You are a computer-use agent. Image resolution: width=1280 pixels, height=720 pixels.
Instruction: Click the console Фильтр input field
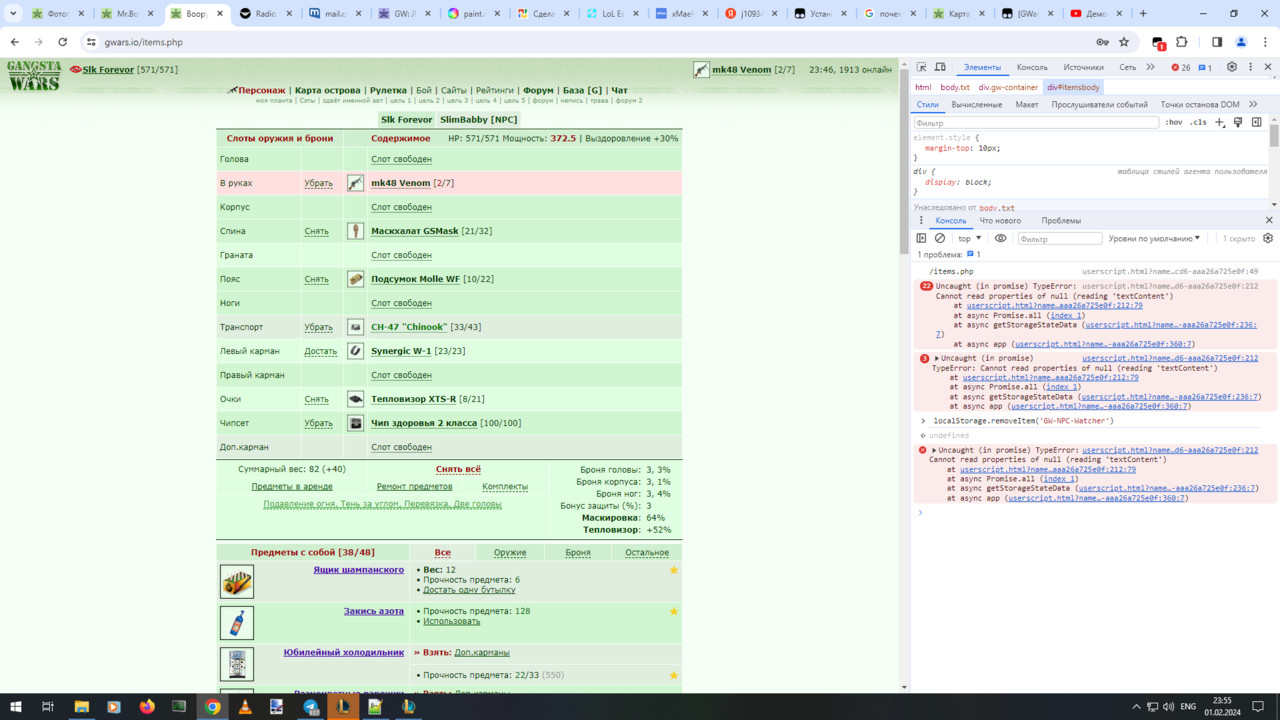pos(1060,238)
